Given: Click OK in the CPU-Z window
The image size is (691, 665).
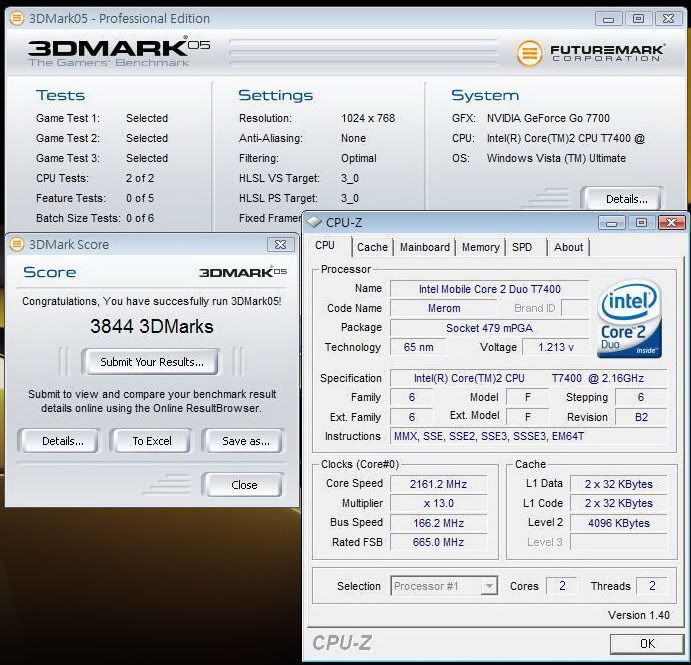Looking at the screenshot, I should click(x=647, y=644).
